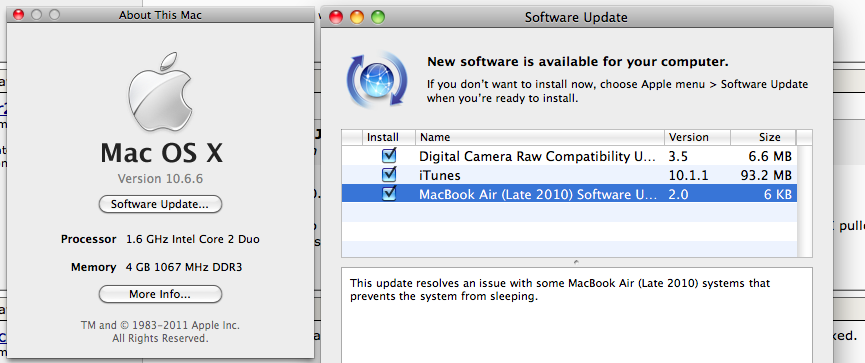Click the Apple copyright notice text

160,332
